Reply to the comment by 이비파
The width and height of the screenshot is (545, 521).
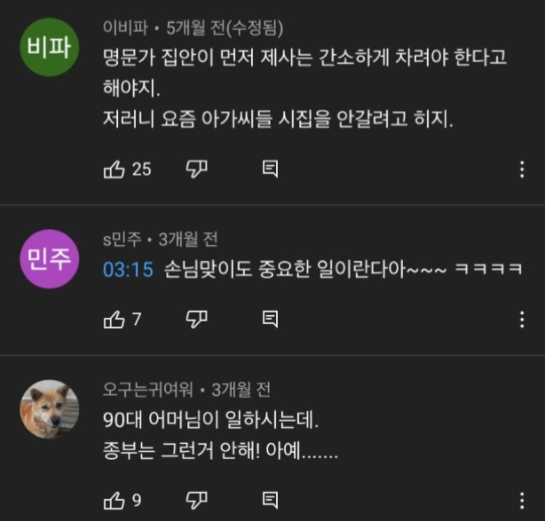point(270,169)
